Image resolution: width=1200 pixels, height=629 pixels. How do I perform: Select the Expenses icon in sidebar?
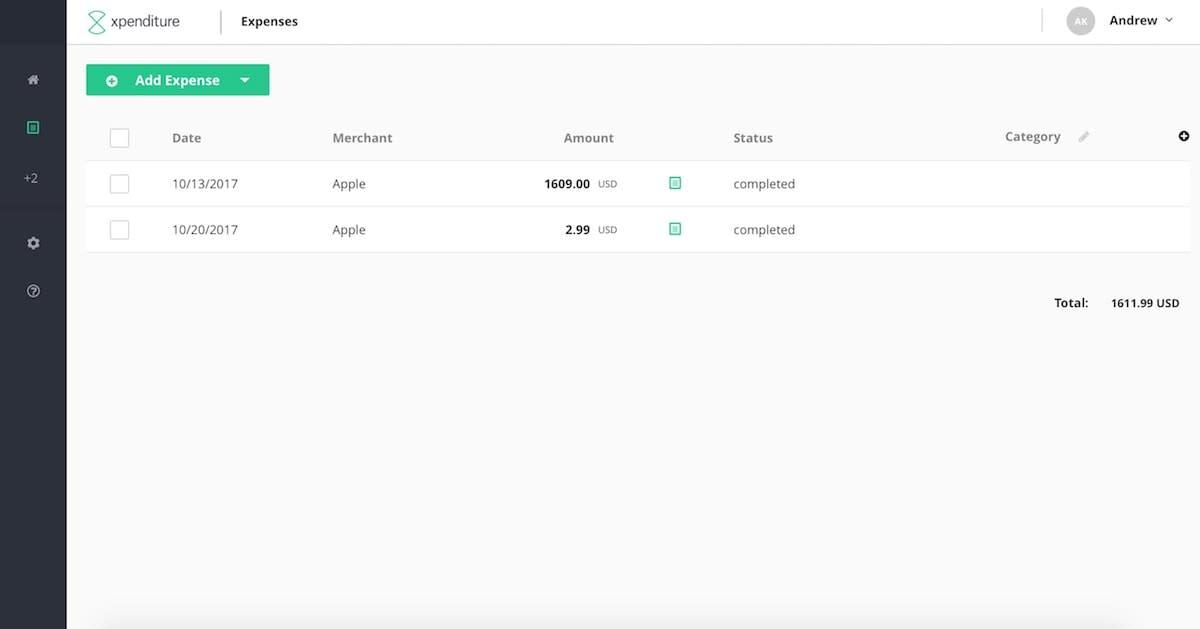pyautogui.click(x=33, y=127)
